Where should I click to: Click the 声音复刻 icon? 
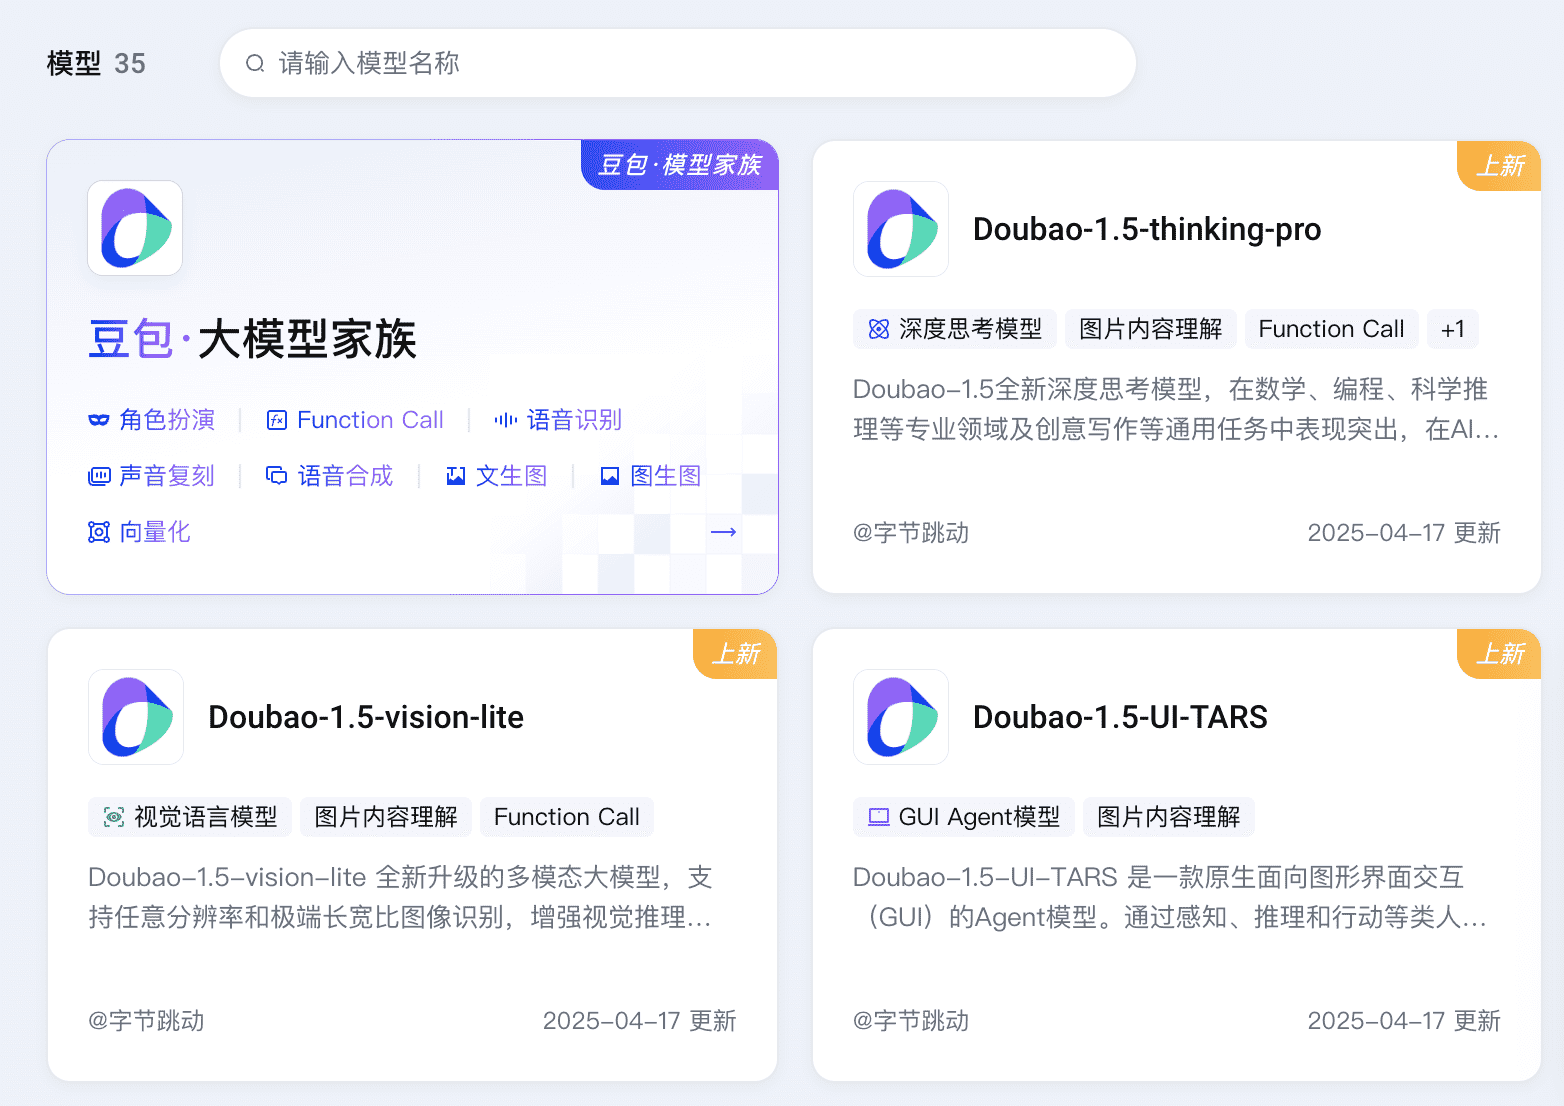(98, 476)
